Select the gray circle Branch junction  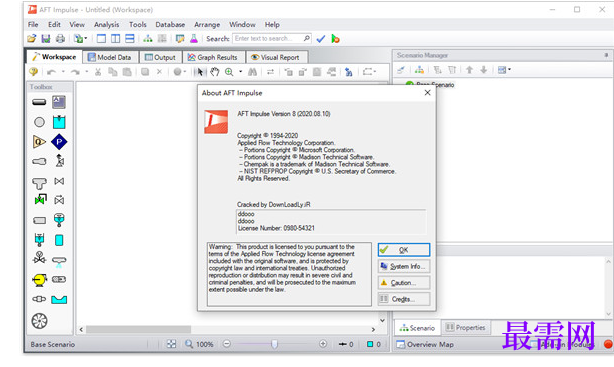click(39, 122)
